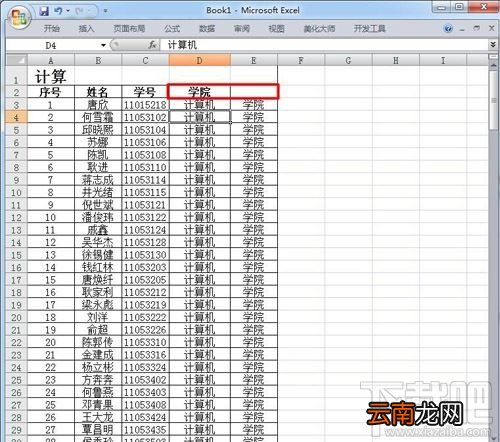Open the 开发工具 tab
Image resolution: width=500 pixels, height=442 pixels.
coord(370,29)
